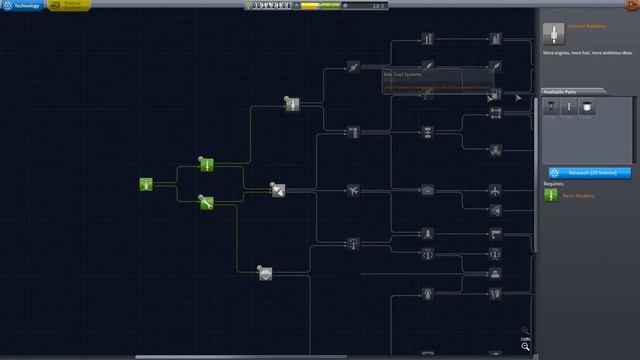Select the third fuel tank part thumbnail
The width and height of the screenshot is (640, 360).
click(x=587, y=107)
